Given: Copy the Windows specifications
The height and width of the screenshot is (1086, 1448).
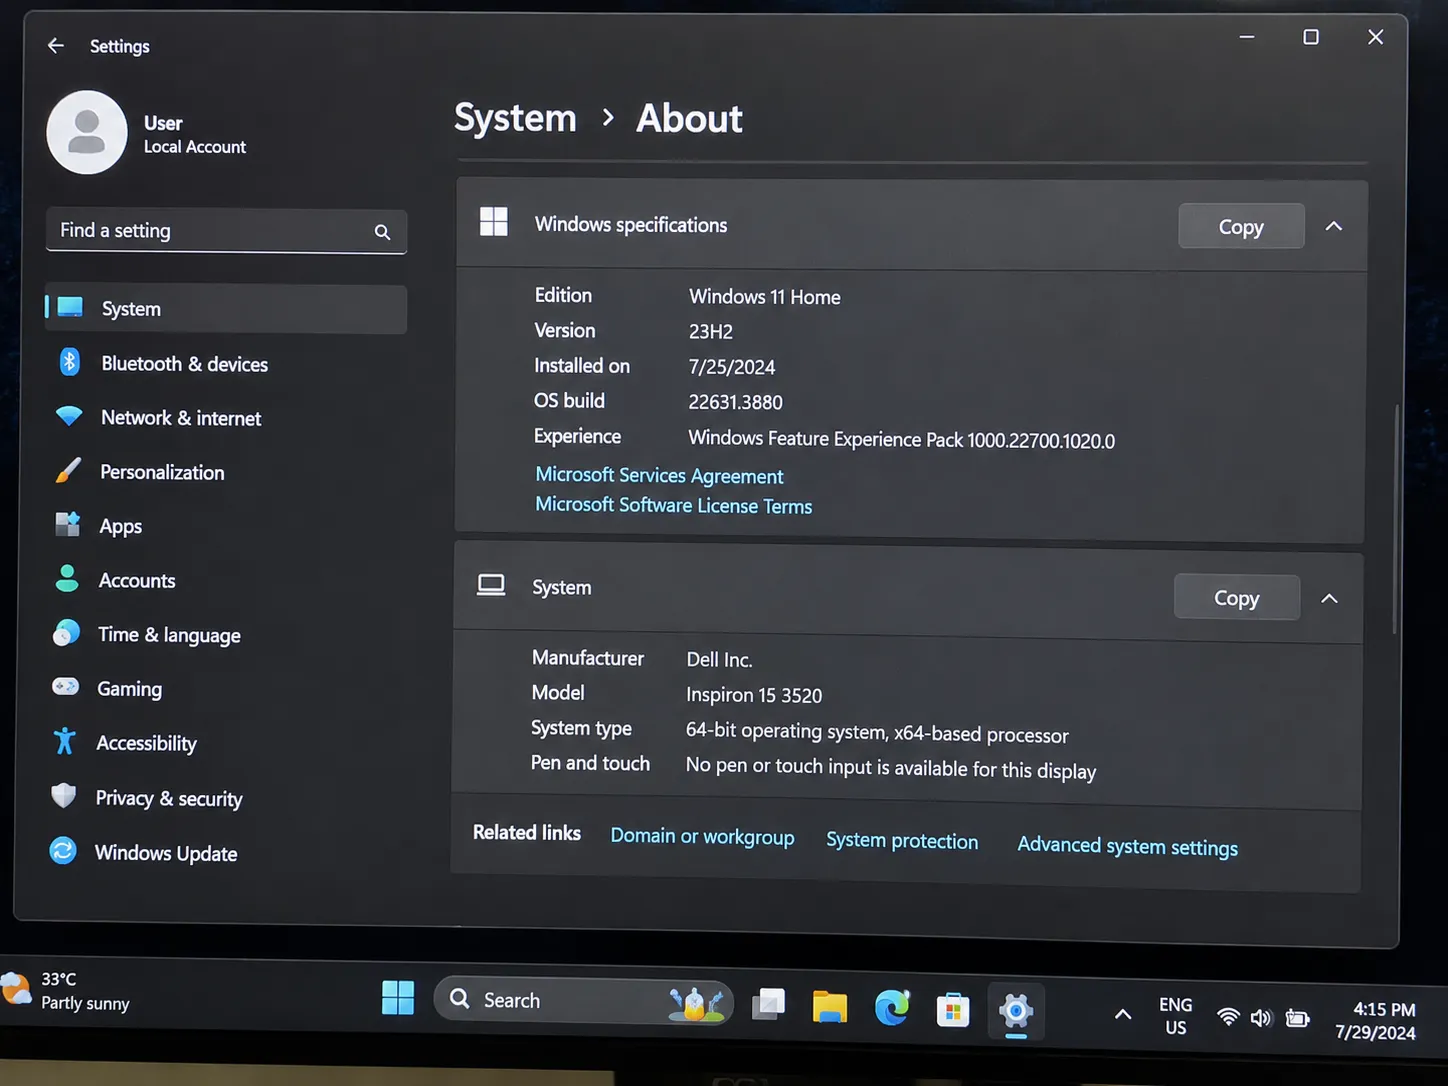Looking at the screenshot, I should pos(1241,227).
